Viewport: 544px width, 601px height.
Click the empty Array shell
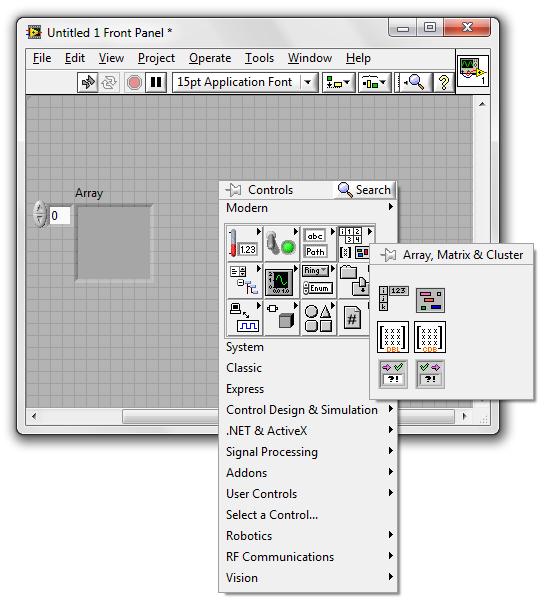point(114,242)
